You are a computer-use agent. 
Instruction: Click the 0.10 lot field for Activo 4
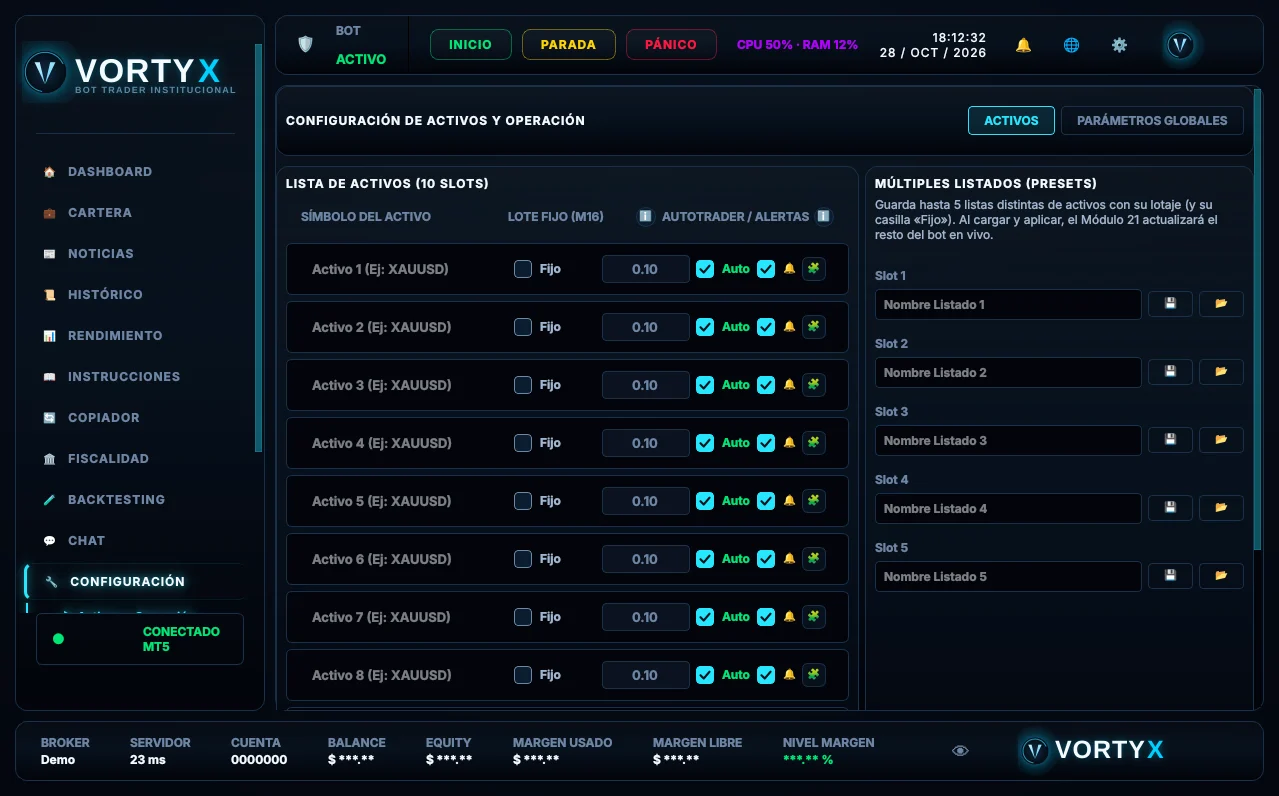[645, 443]
